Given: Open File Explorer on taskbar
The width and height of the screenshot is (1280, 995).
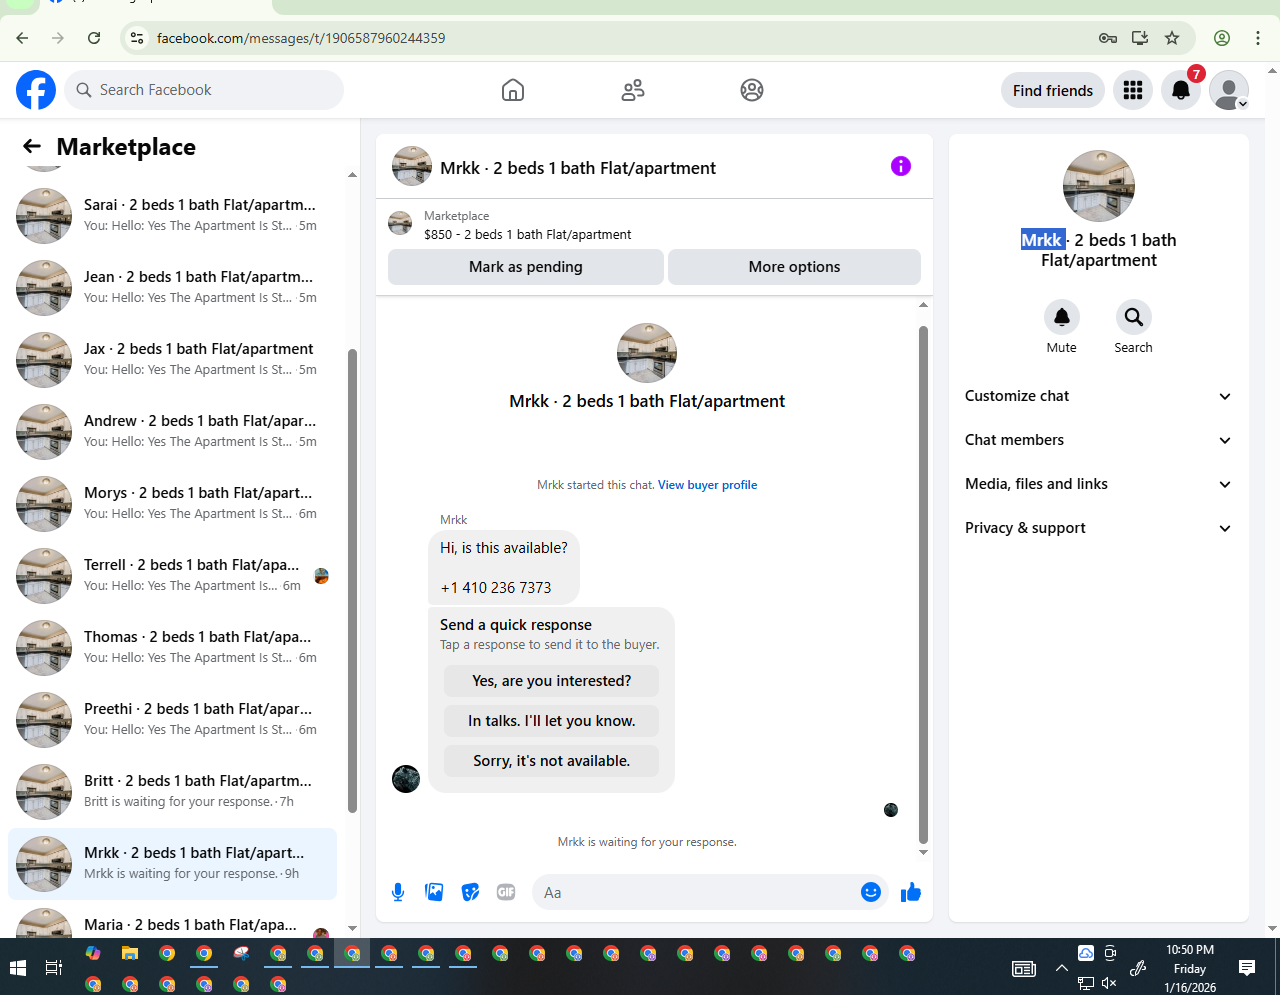Looking at the screenshot, I should click(130, 953).
